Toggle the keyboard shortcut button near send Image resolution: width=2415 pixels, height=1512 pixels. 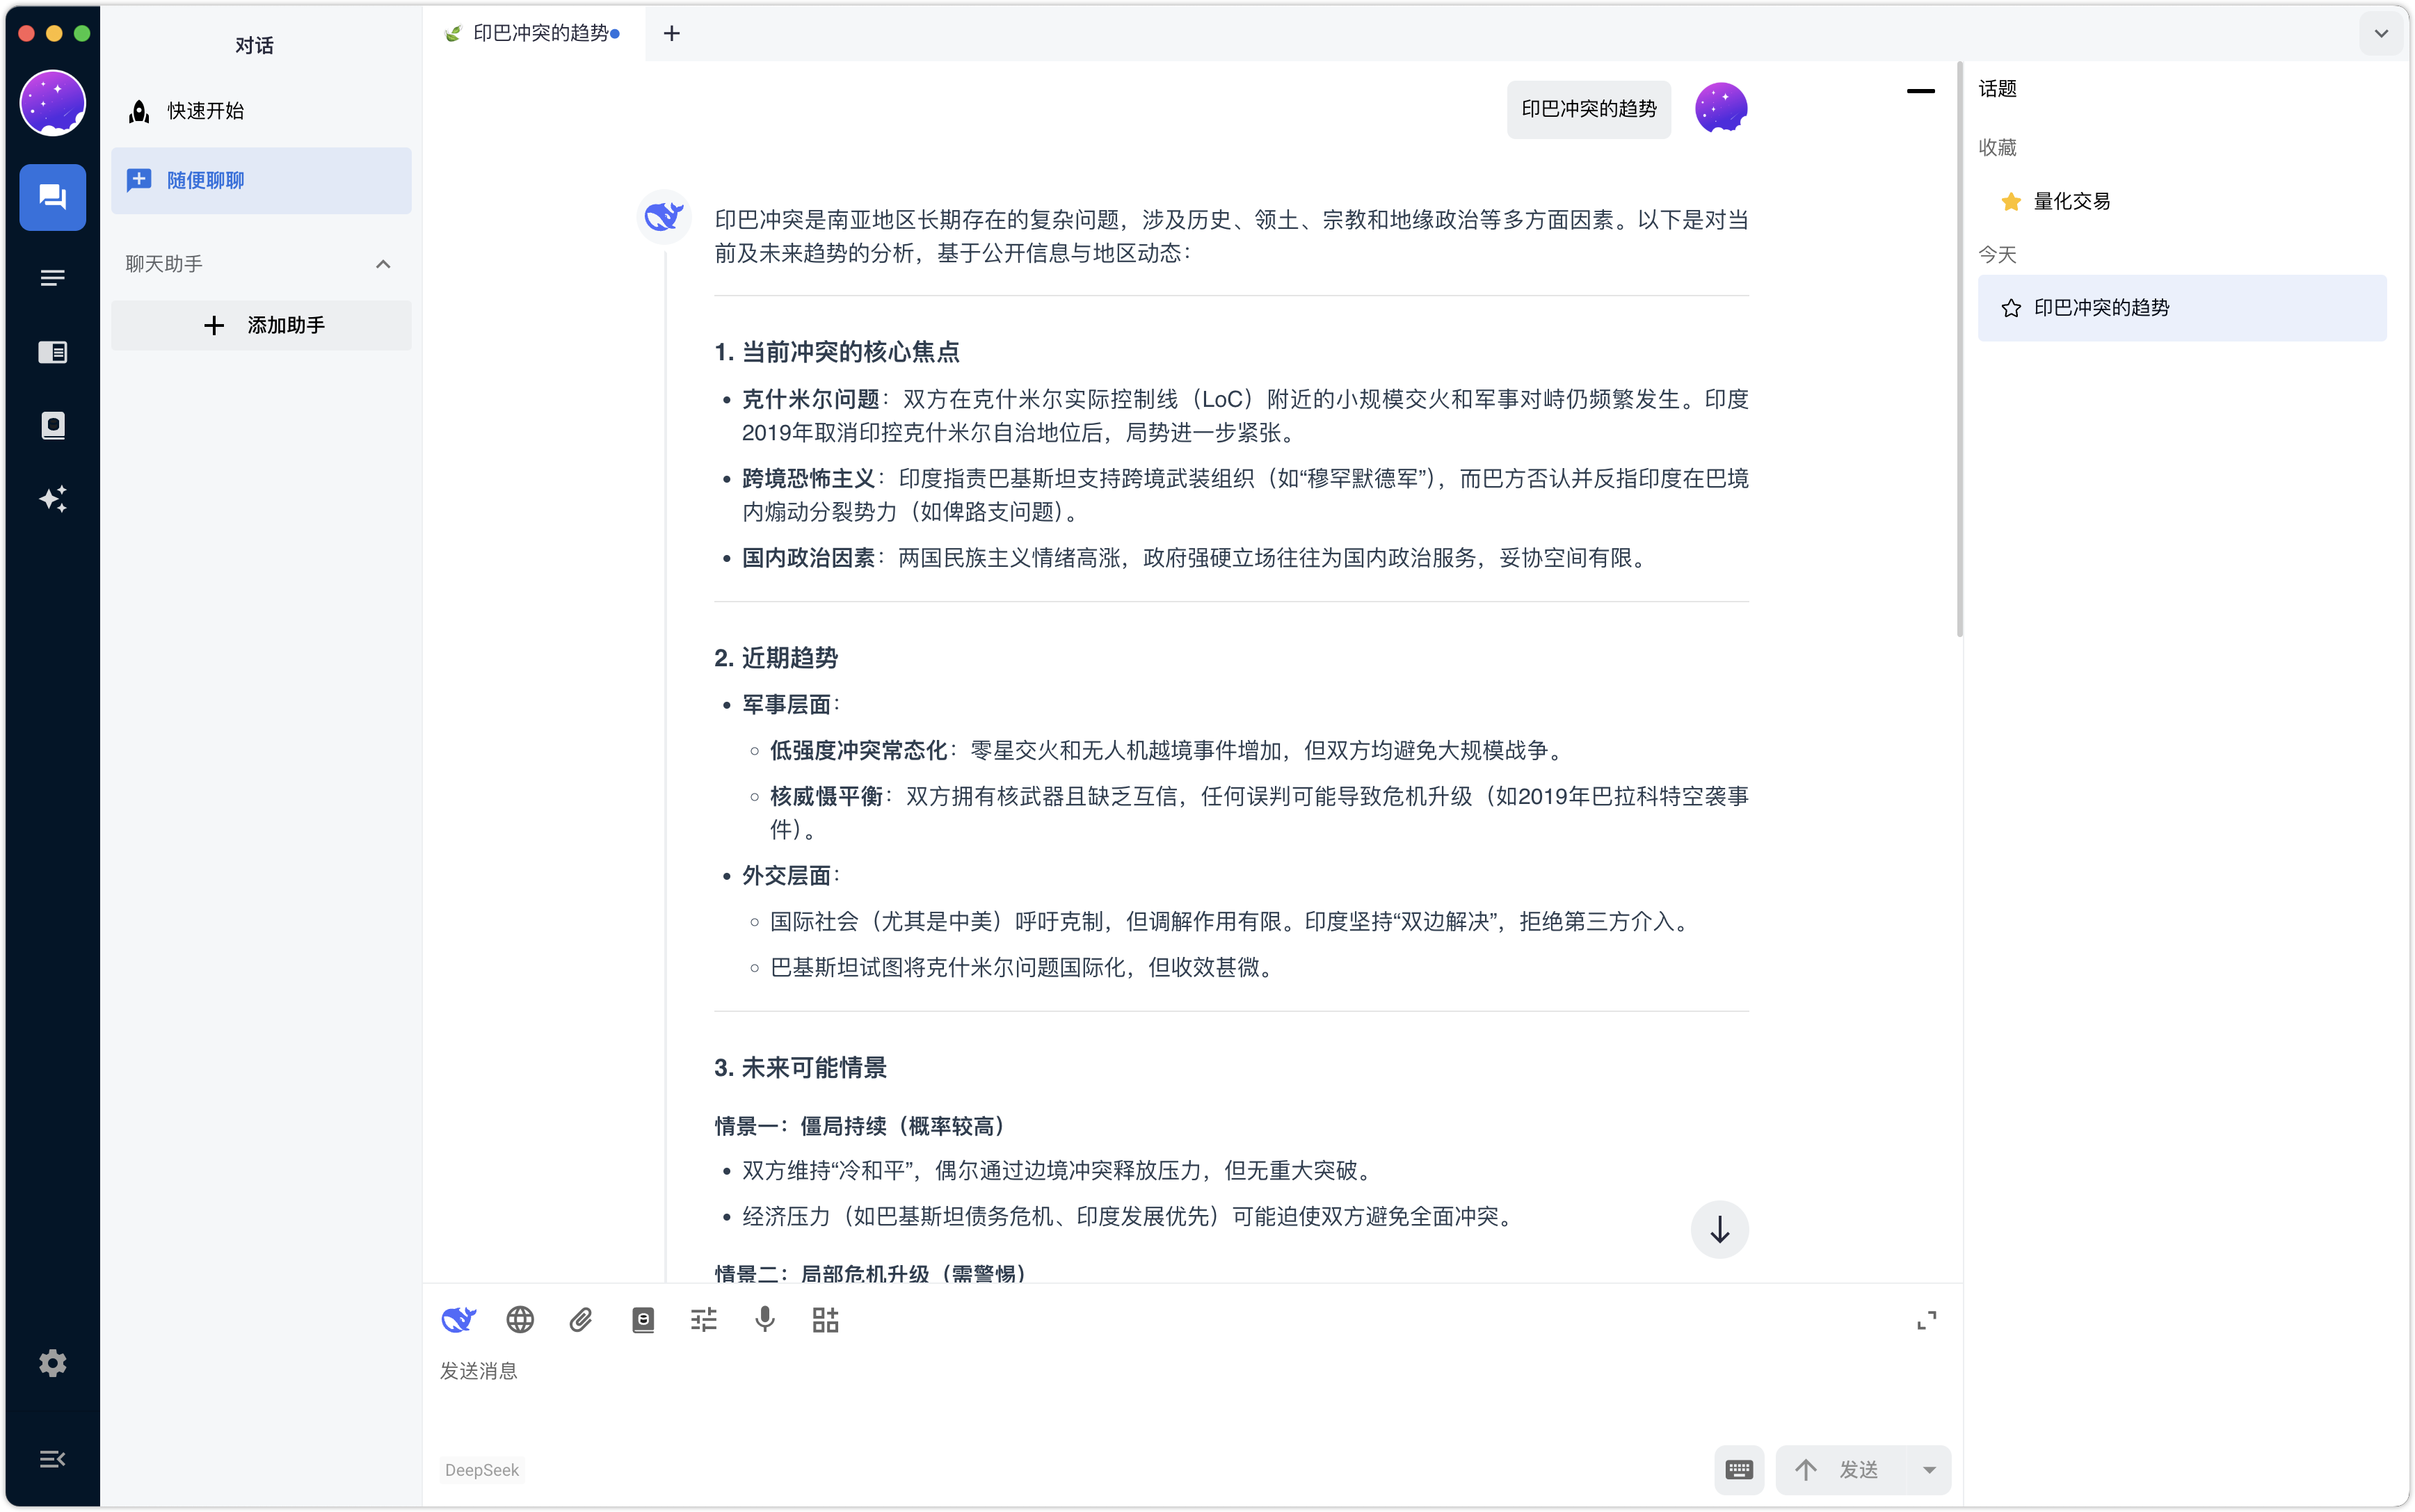pos(1739,1469)
